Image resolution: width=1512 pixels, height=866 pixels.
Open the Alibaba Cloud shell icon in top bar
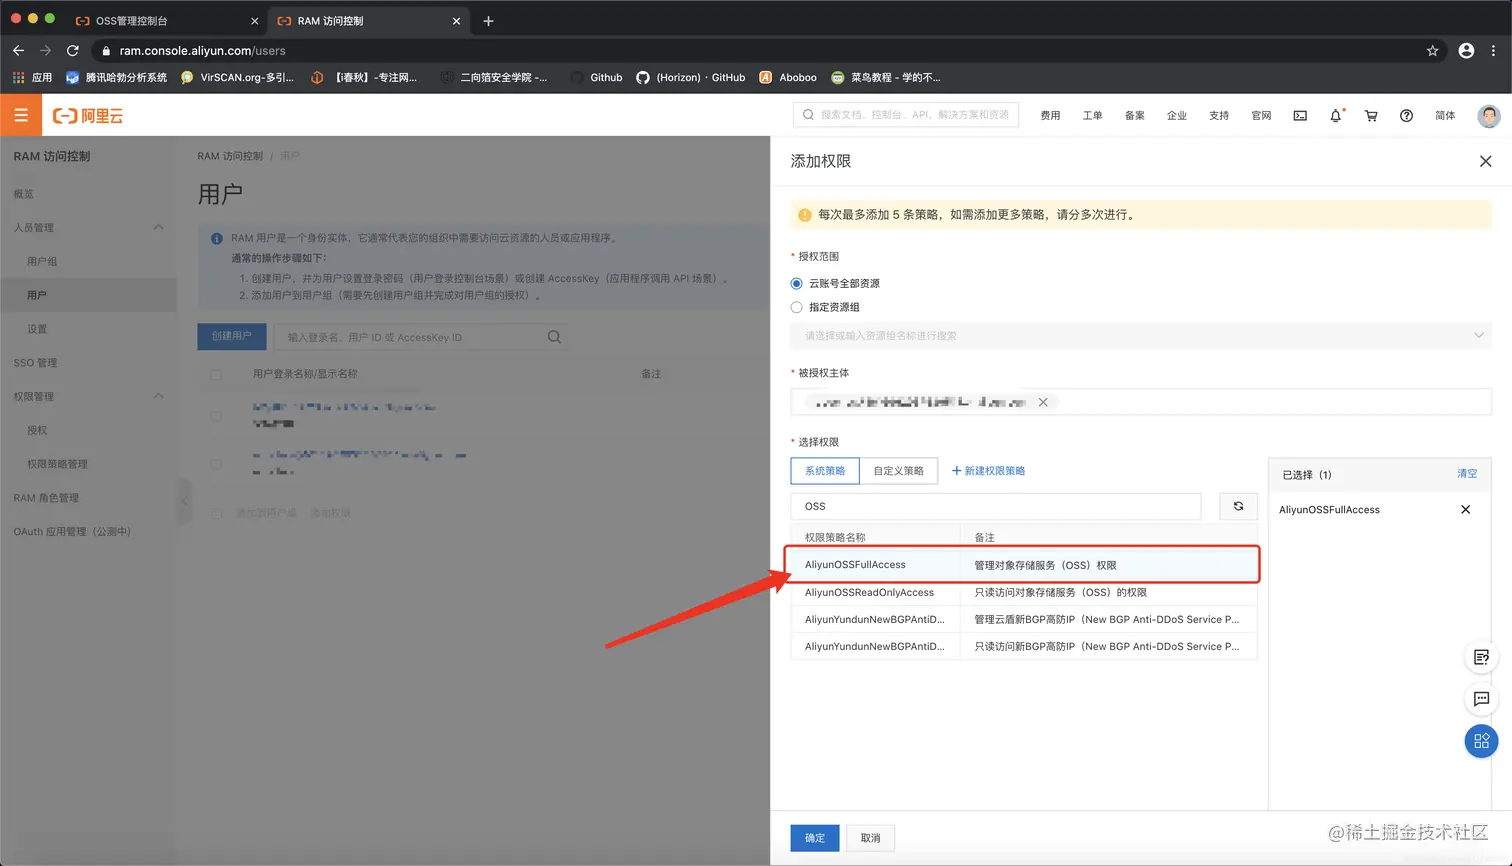[x=1299, y=116]
